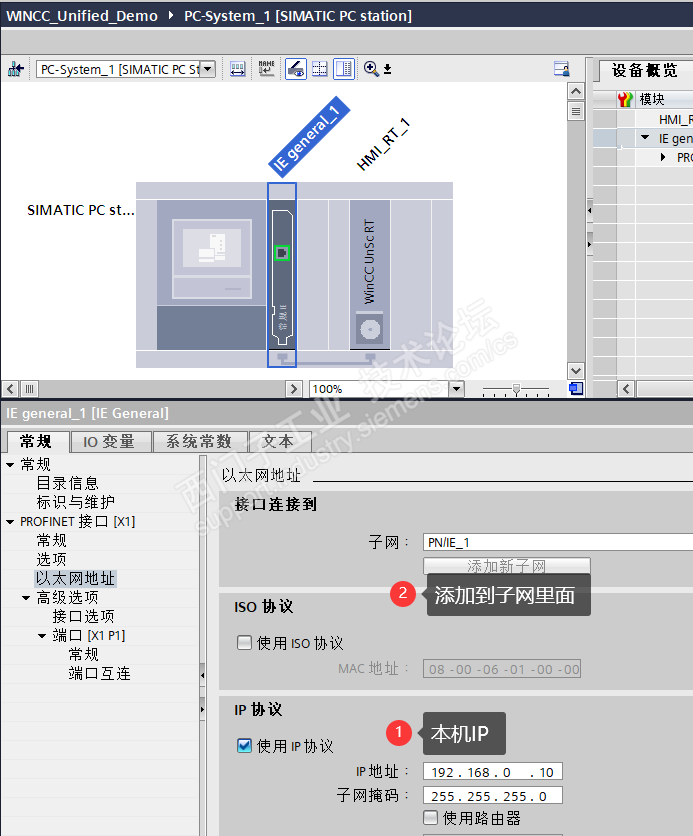Click the horizontal scroll right arrow under device view
Viewport: 693px width, 836px height.
293,389
